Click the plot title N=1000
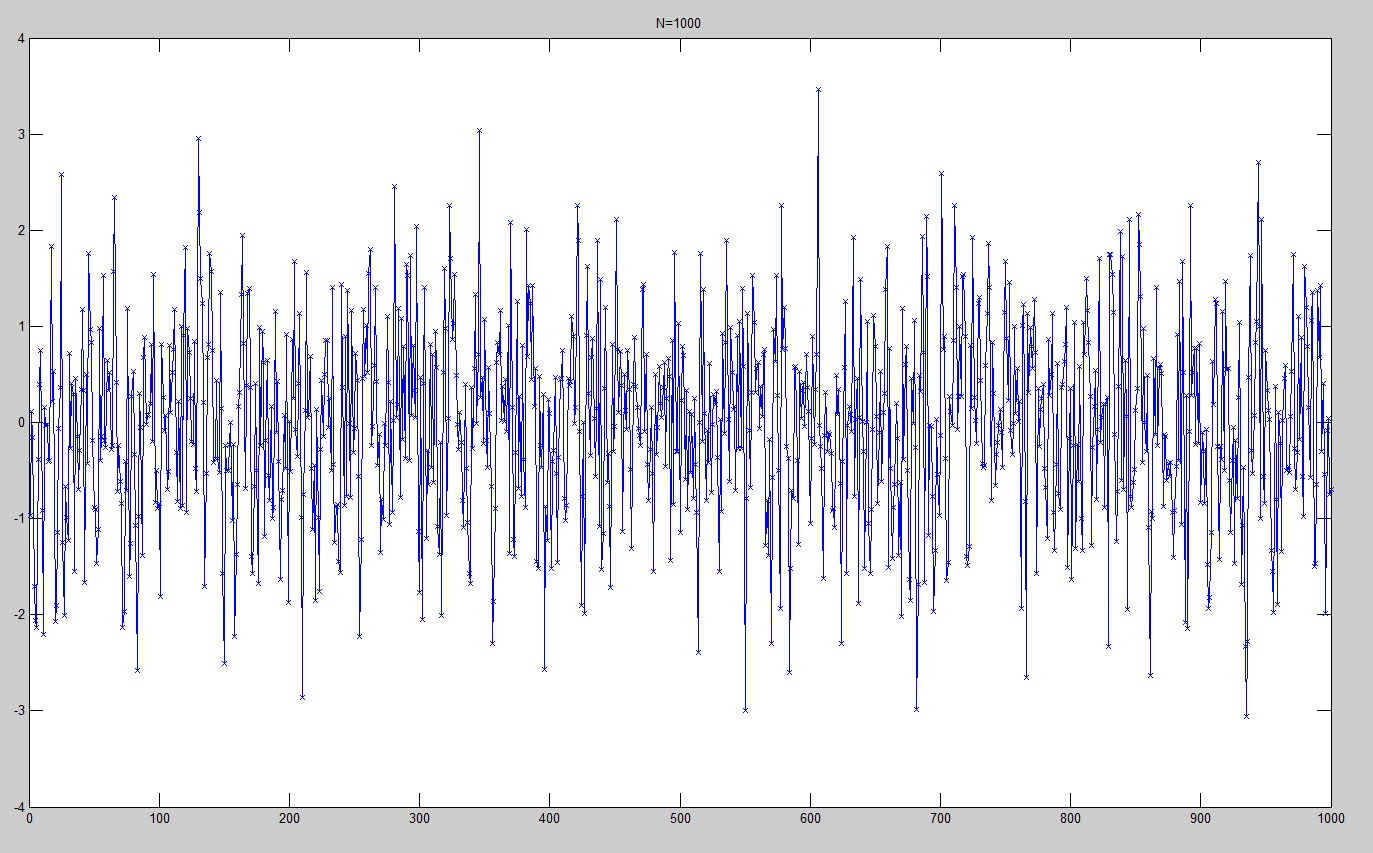Viewport: 1373px width, 853px height. [x=680, y=22]
